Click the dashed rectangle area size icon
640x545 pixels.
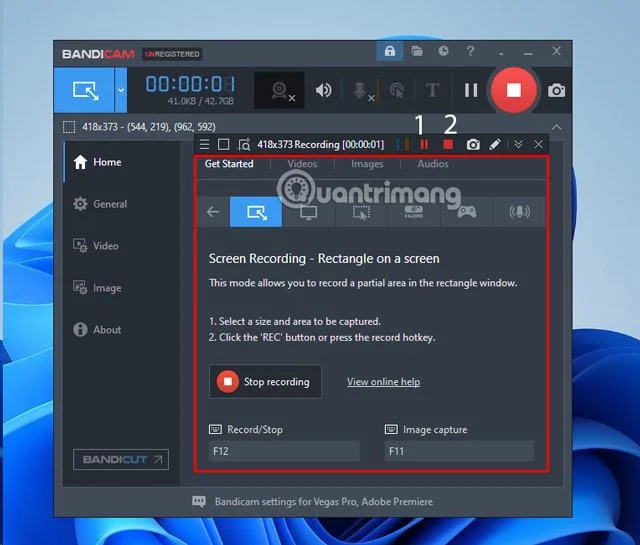pyautogui.click(x=69, y=127)
